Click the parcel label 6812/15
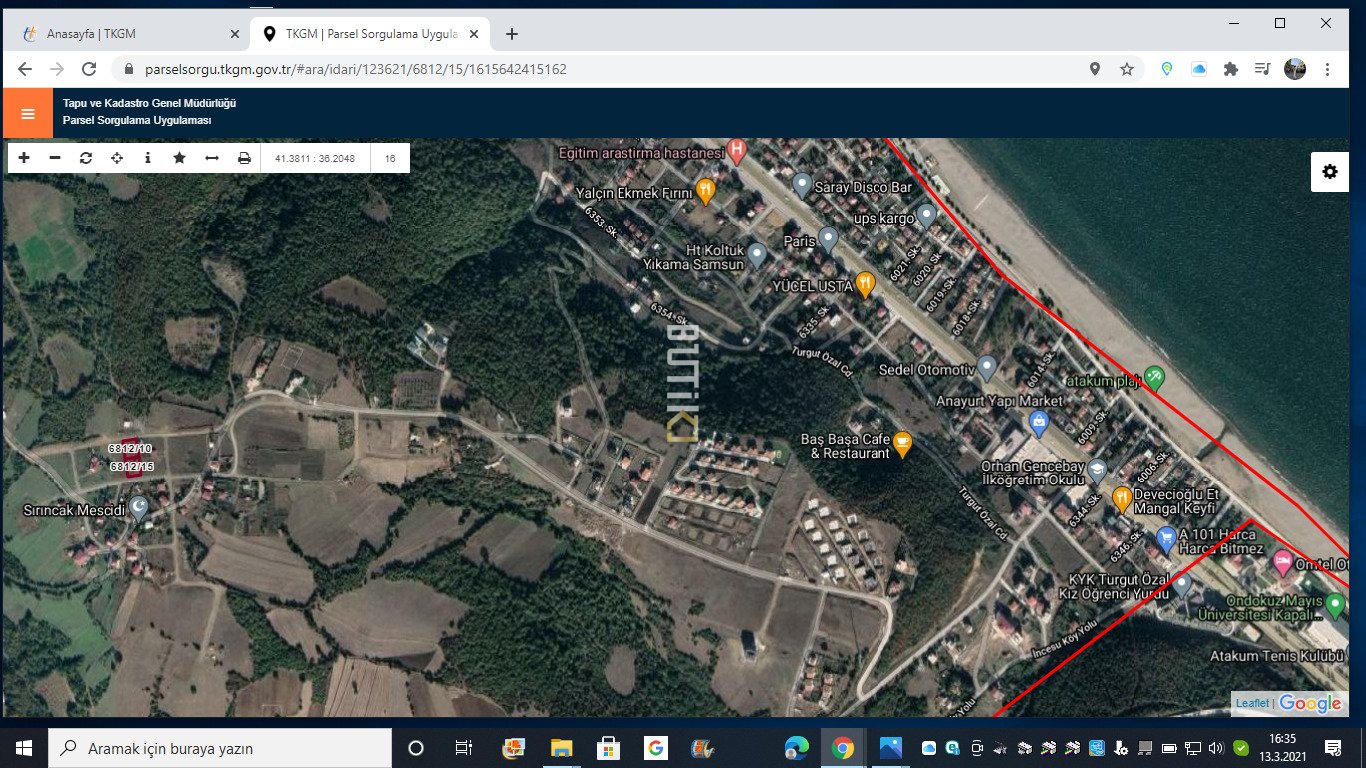The width and height of the screenshot is (1366, 768). pyautogui.click(x=131, y=466)
